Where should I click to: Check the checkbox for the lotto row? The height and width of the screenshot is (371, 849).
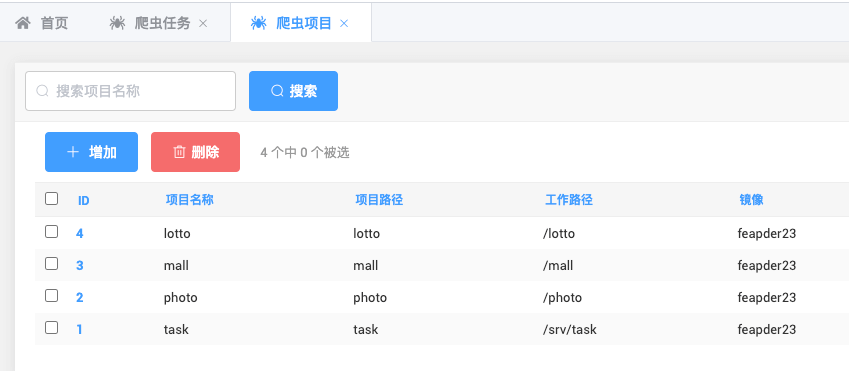51,232
